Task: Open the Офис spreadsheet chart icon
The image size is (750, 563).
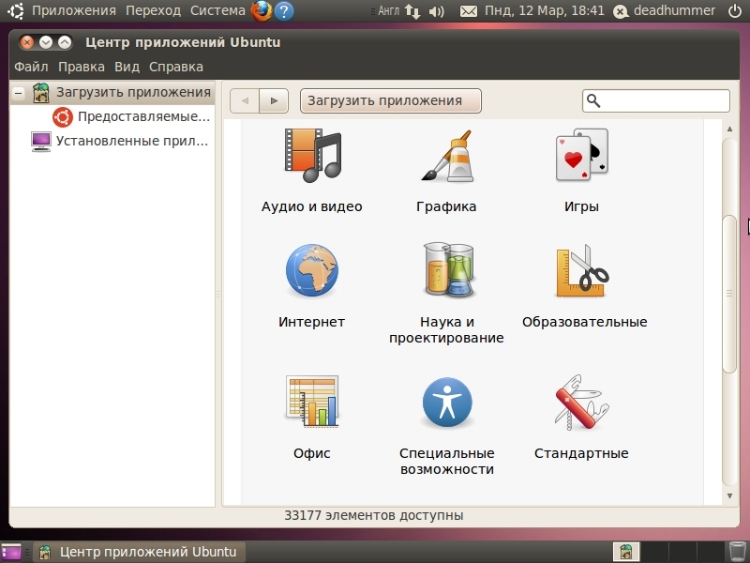Action: click(x=312, y=402)
